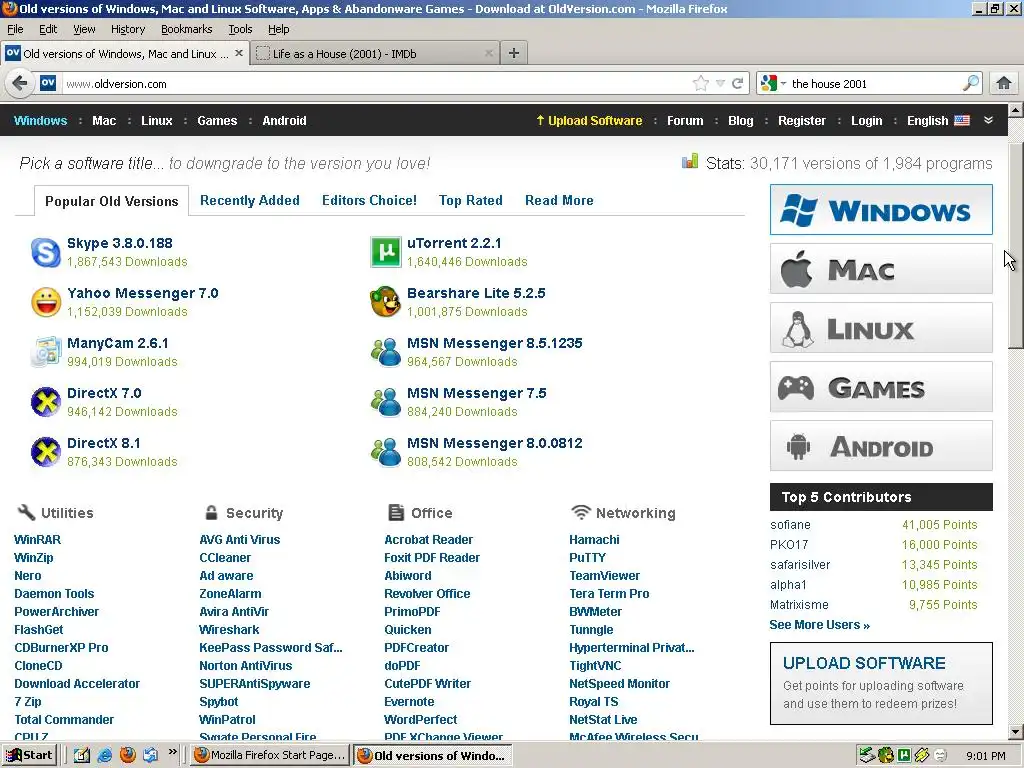Click the Upload Software promo box
1024x768 pixels.
881,683
